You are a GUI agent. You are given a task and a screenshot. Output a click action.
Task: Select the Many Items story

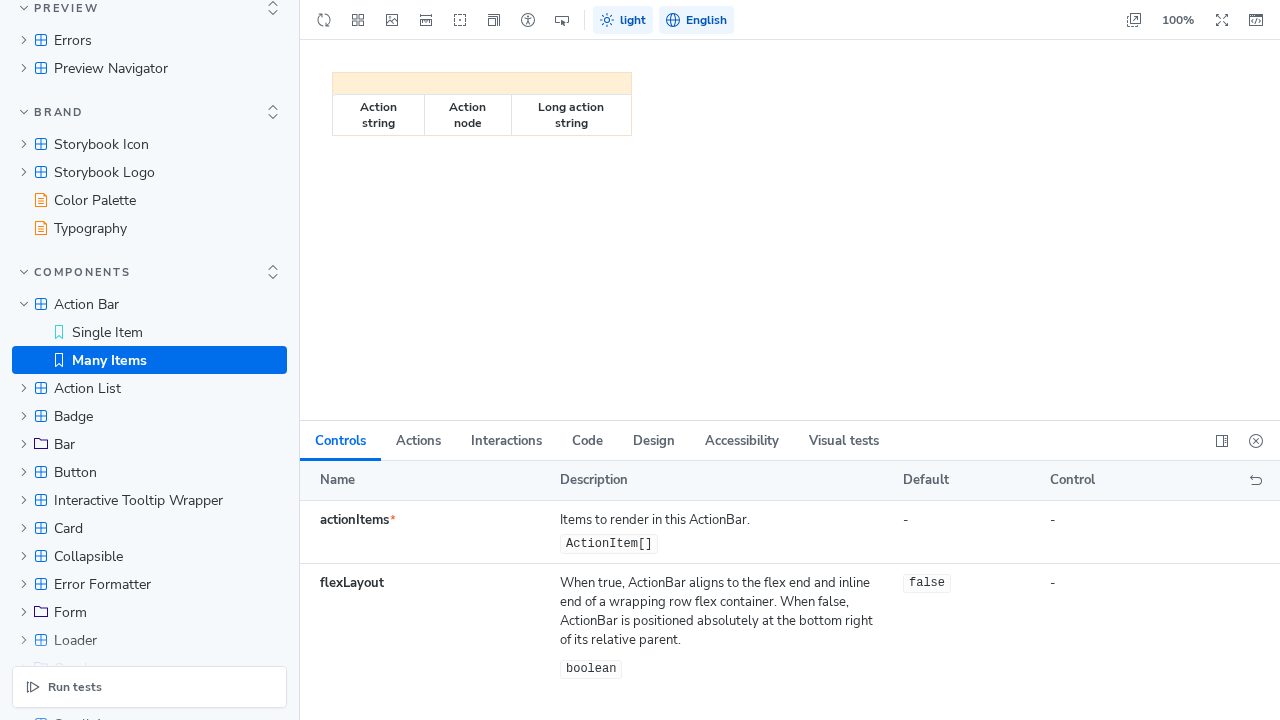[149, 360]
